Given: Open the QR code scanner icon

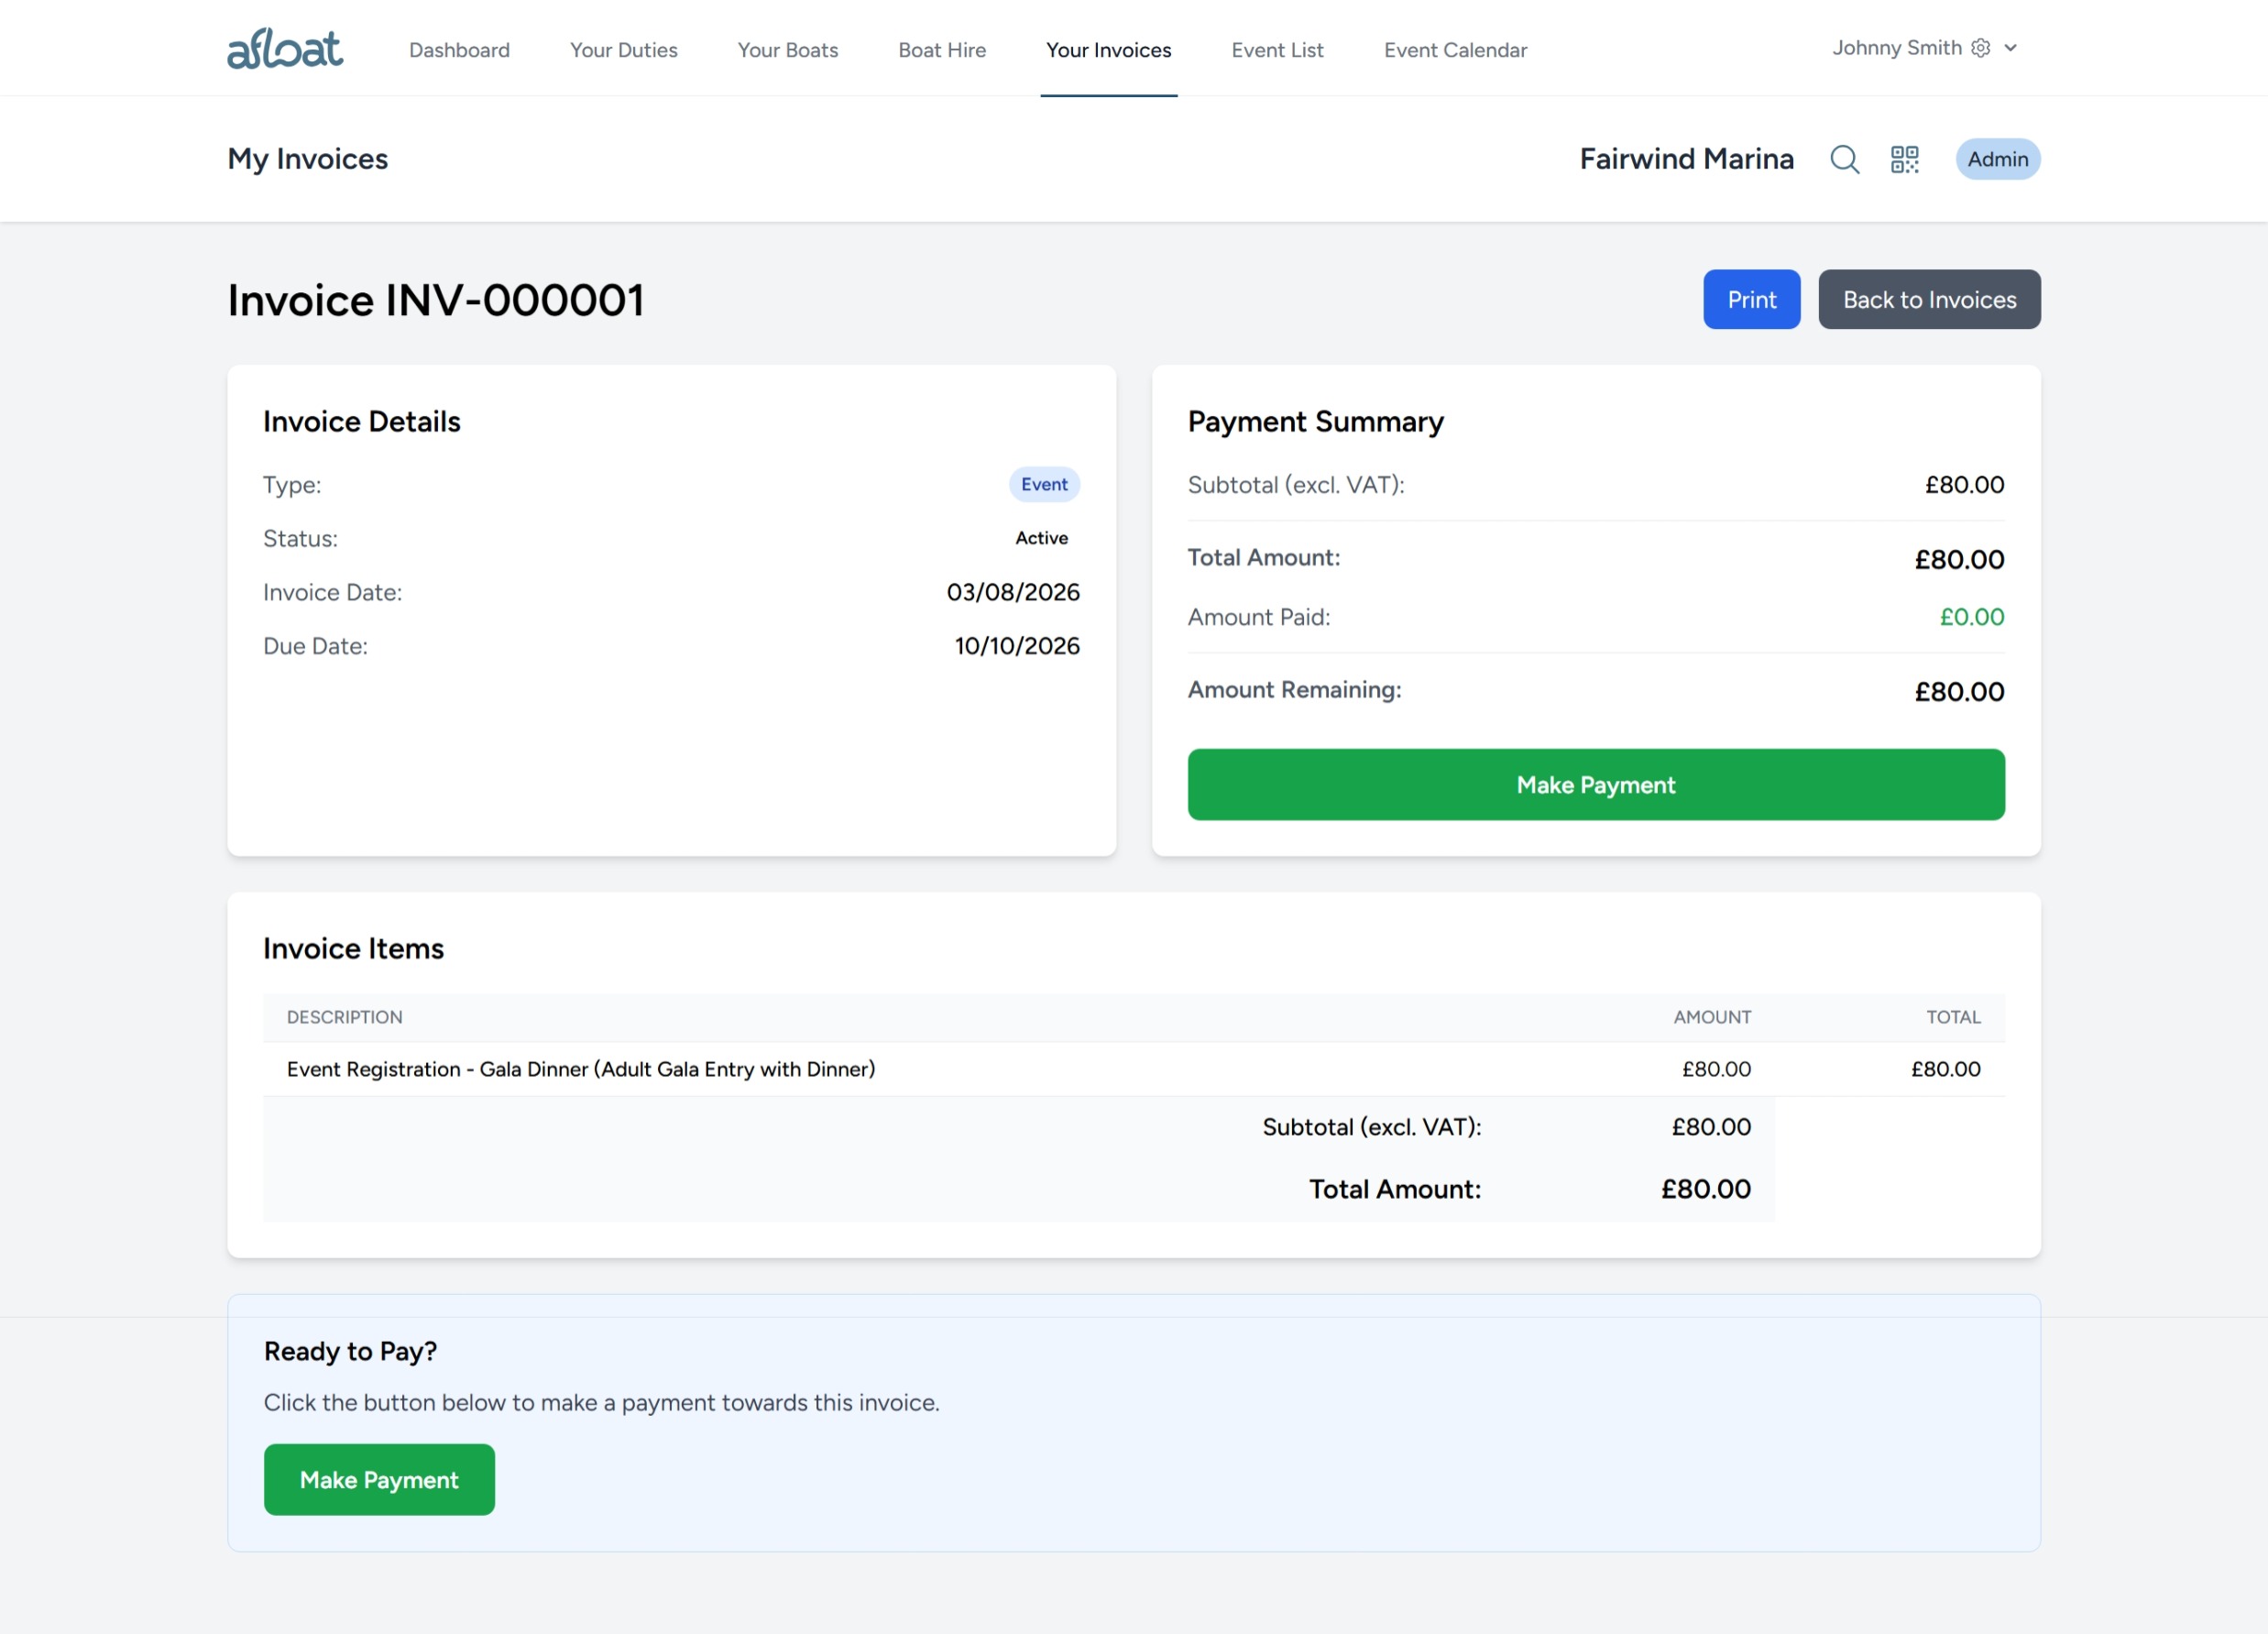Looking at the screenshot, I should [x=1904, y=159].
